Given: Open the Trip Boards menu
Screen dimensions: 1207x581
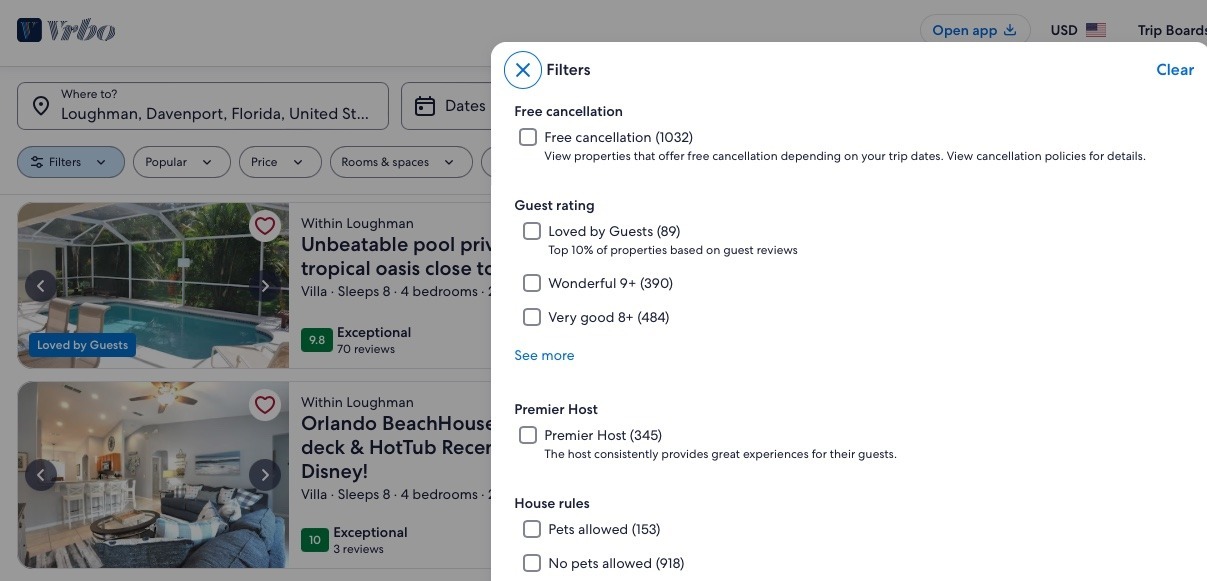Looking at the screenshot, I should click(x=1172, y=30).
